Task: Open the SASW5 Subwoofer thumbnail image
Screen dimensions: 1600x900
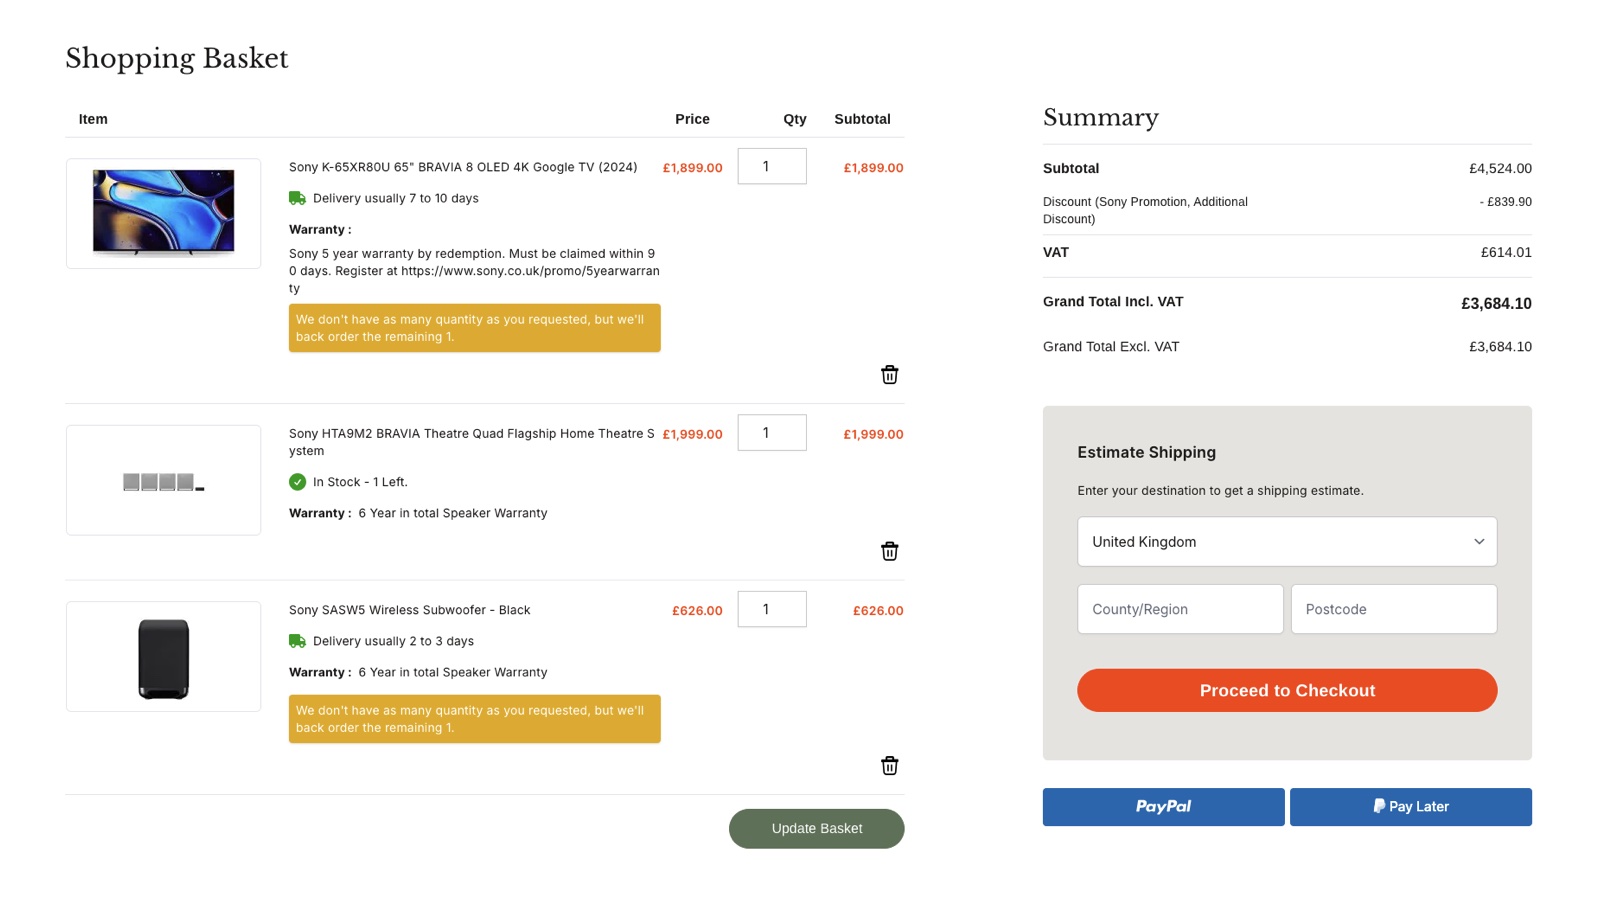Action: click(164, 657)
